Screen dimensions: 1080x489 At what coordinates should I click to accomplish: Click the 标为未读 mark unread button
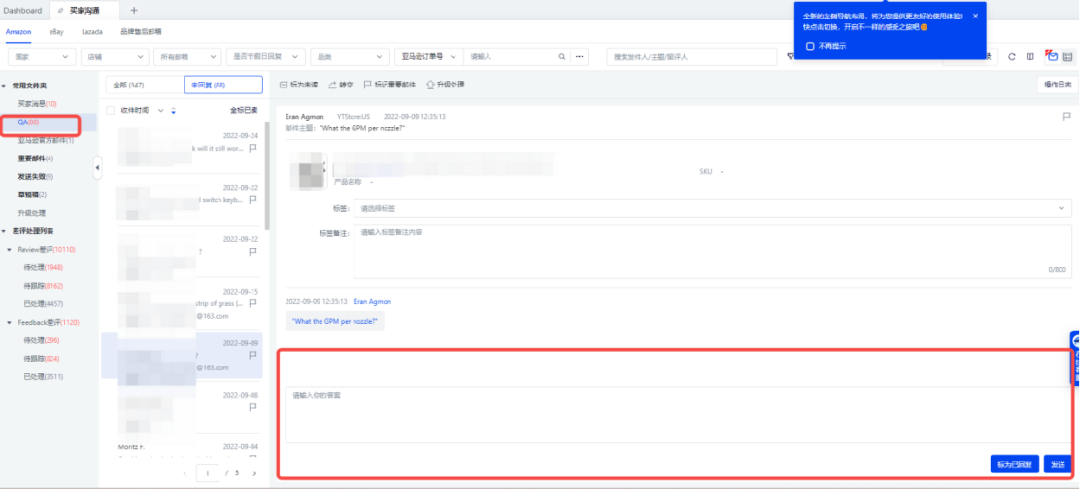pyautogui.click(x=300, y=85)
